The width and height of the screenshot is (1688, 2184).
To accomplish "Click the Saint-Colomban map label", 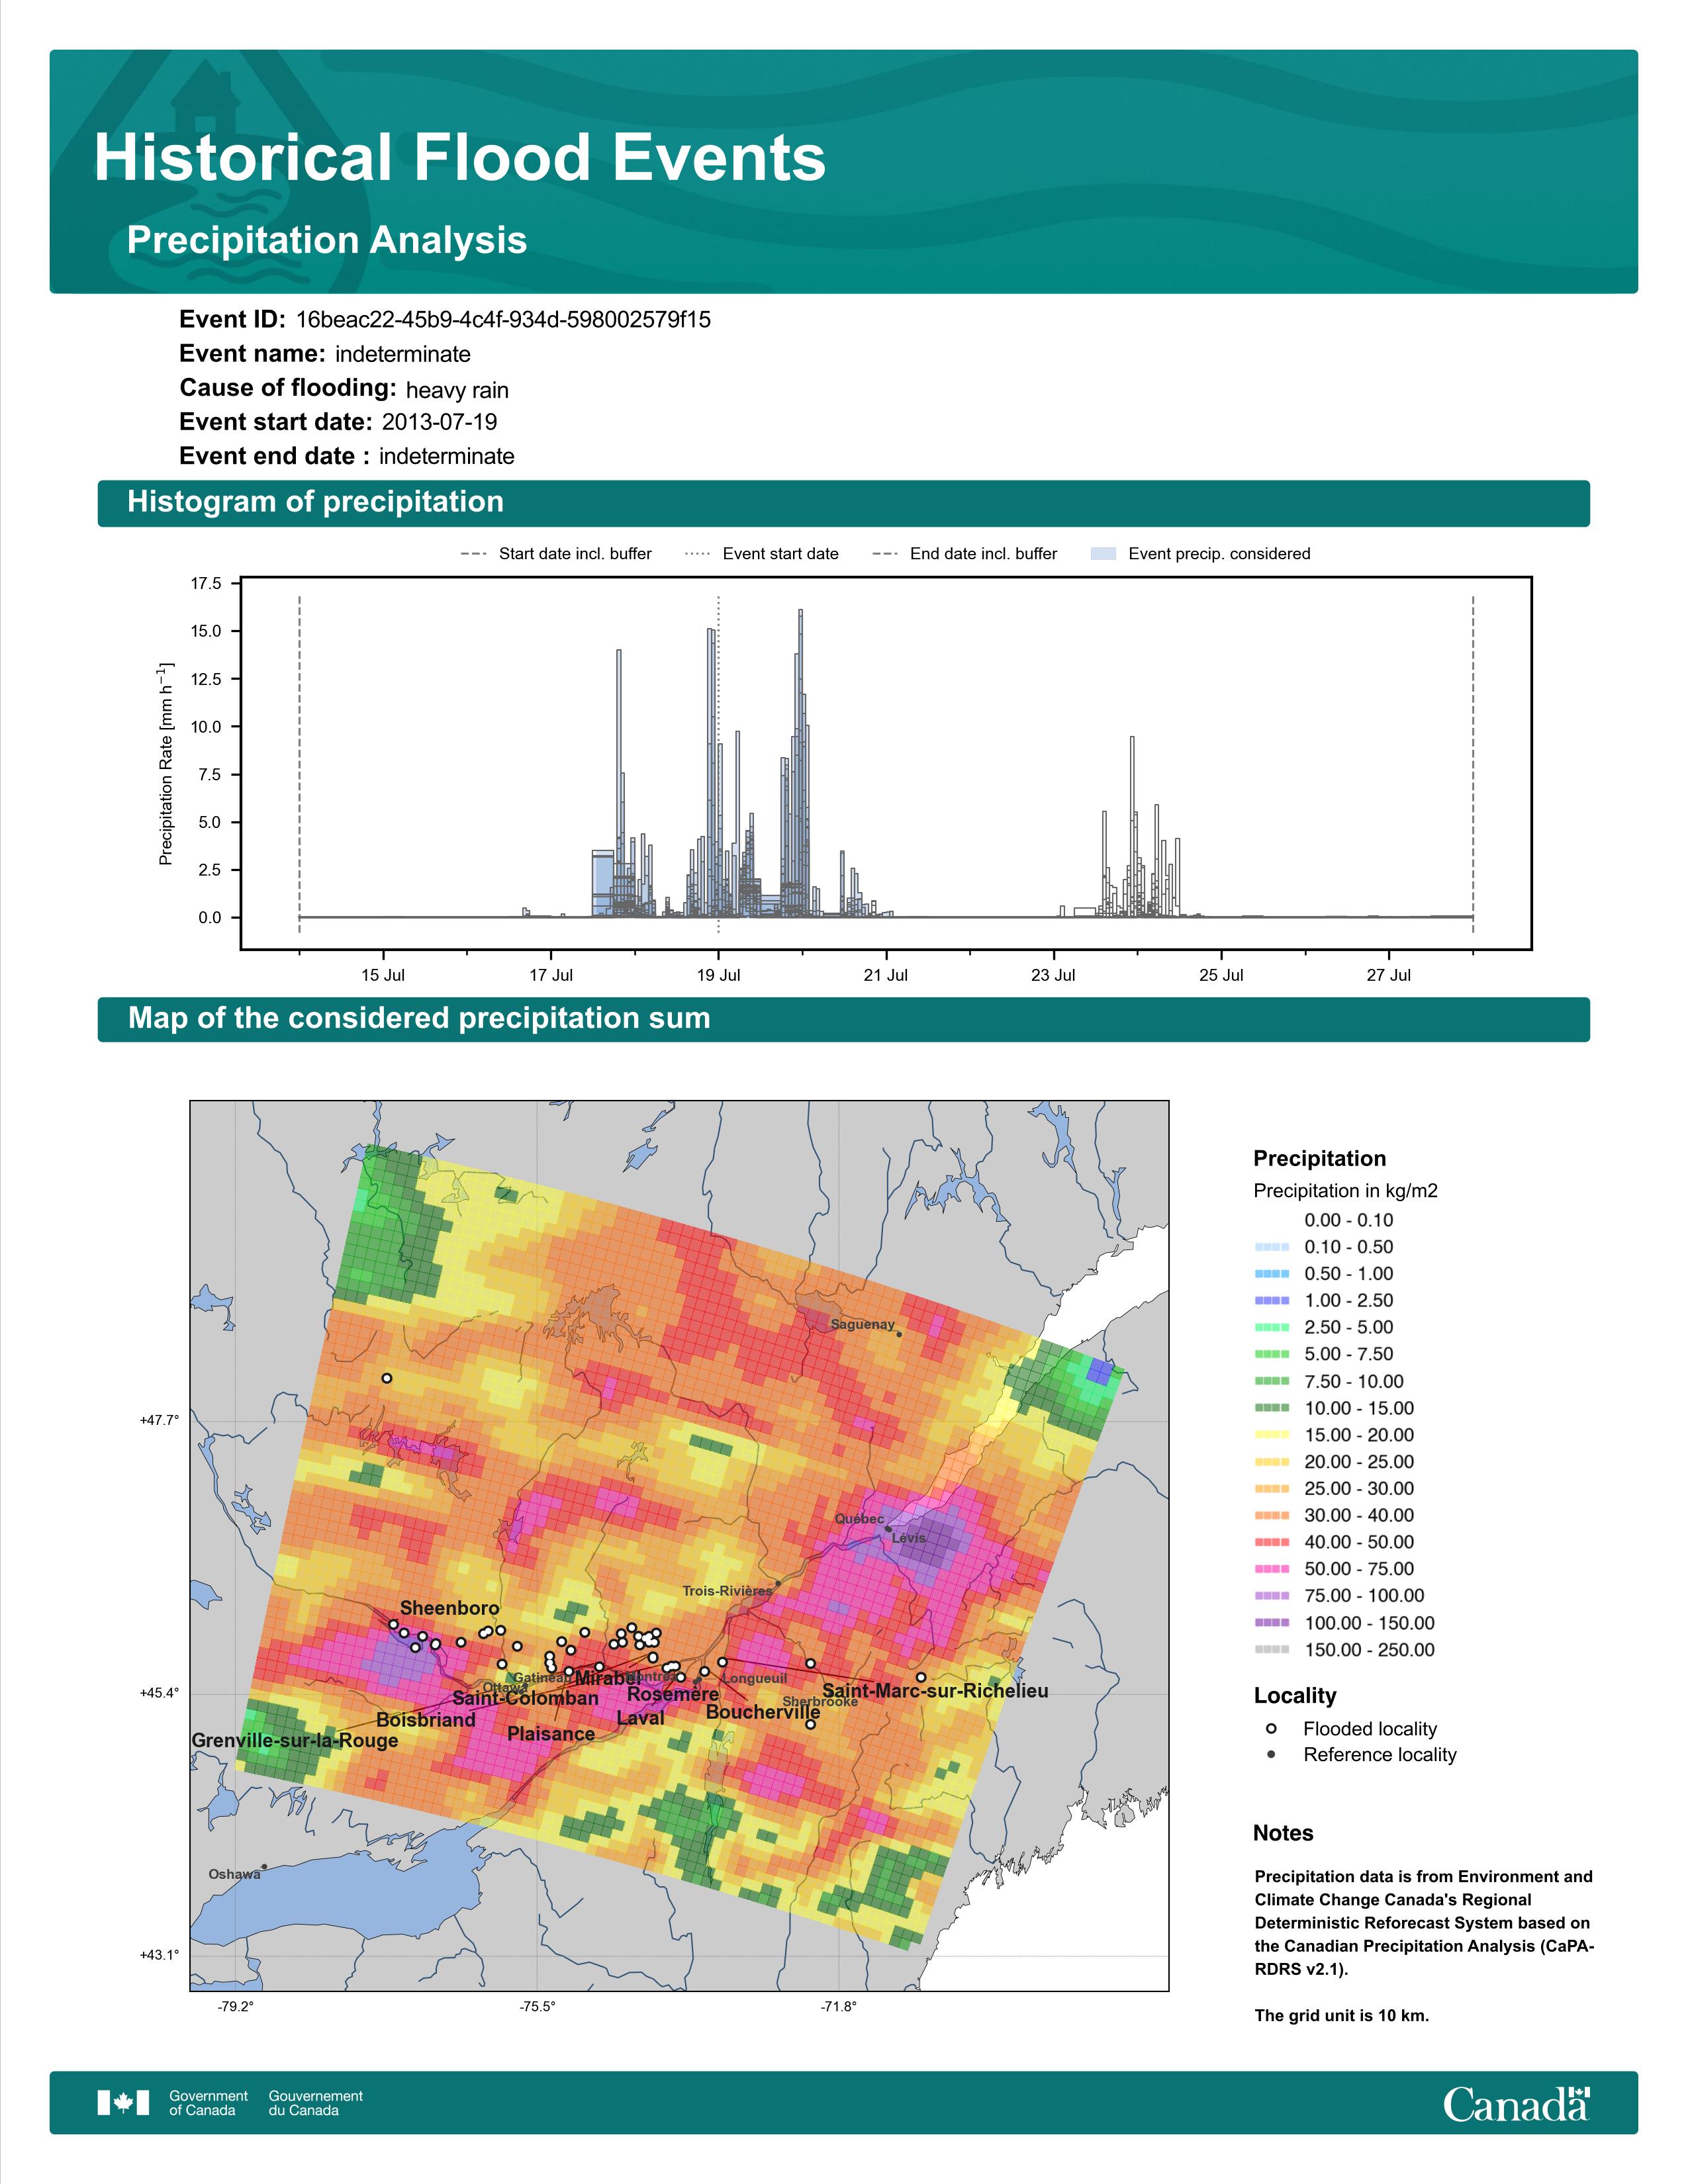I will tap(526, 1698).
